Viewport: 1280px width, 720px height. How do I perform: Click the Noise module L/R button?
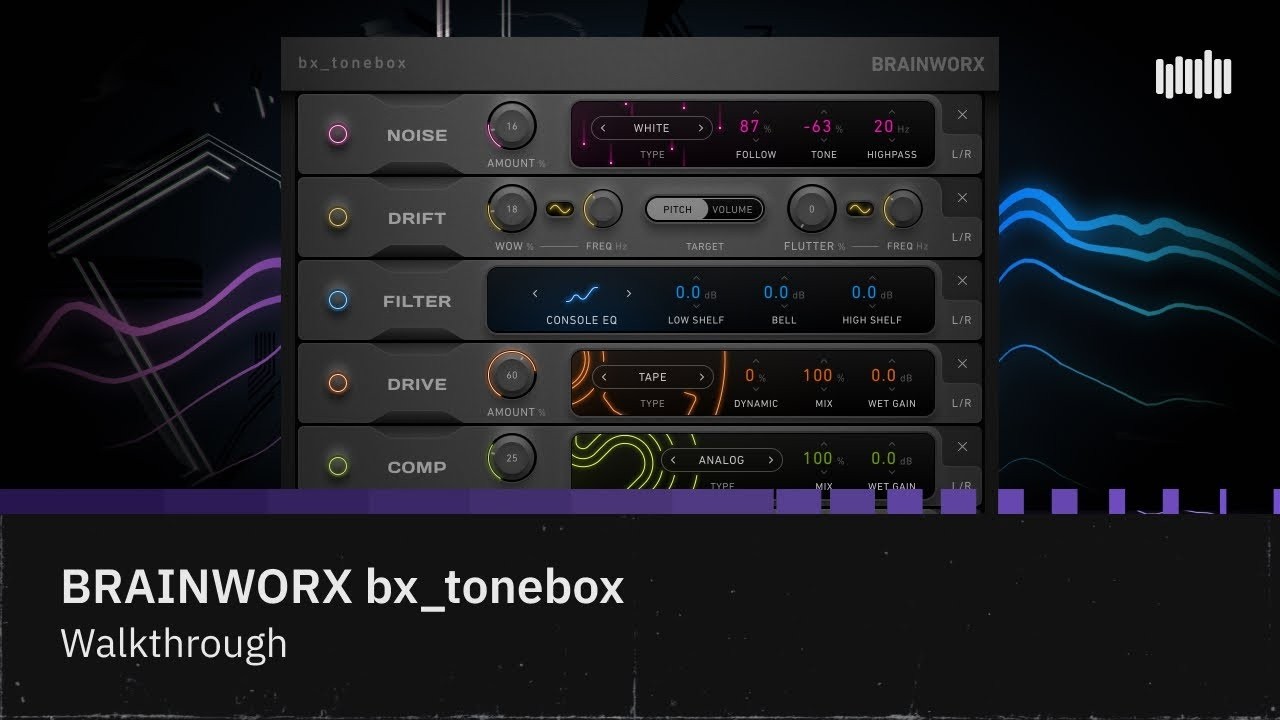pyautogui.click(x=962, y=154)
